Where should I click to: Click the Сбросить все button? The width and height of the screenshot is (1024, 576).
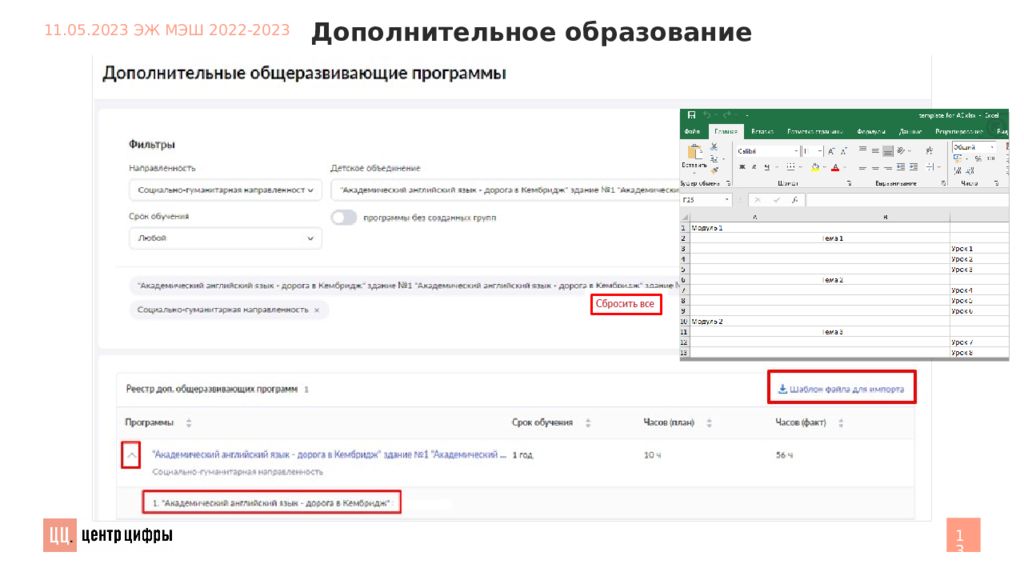point(626,304)
